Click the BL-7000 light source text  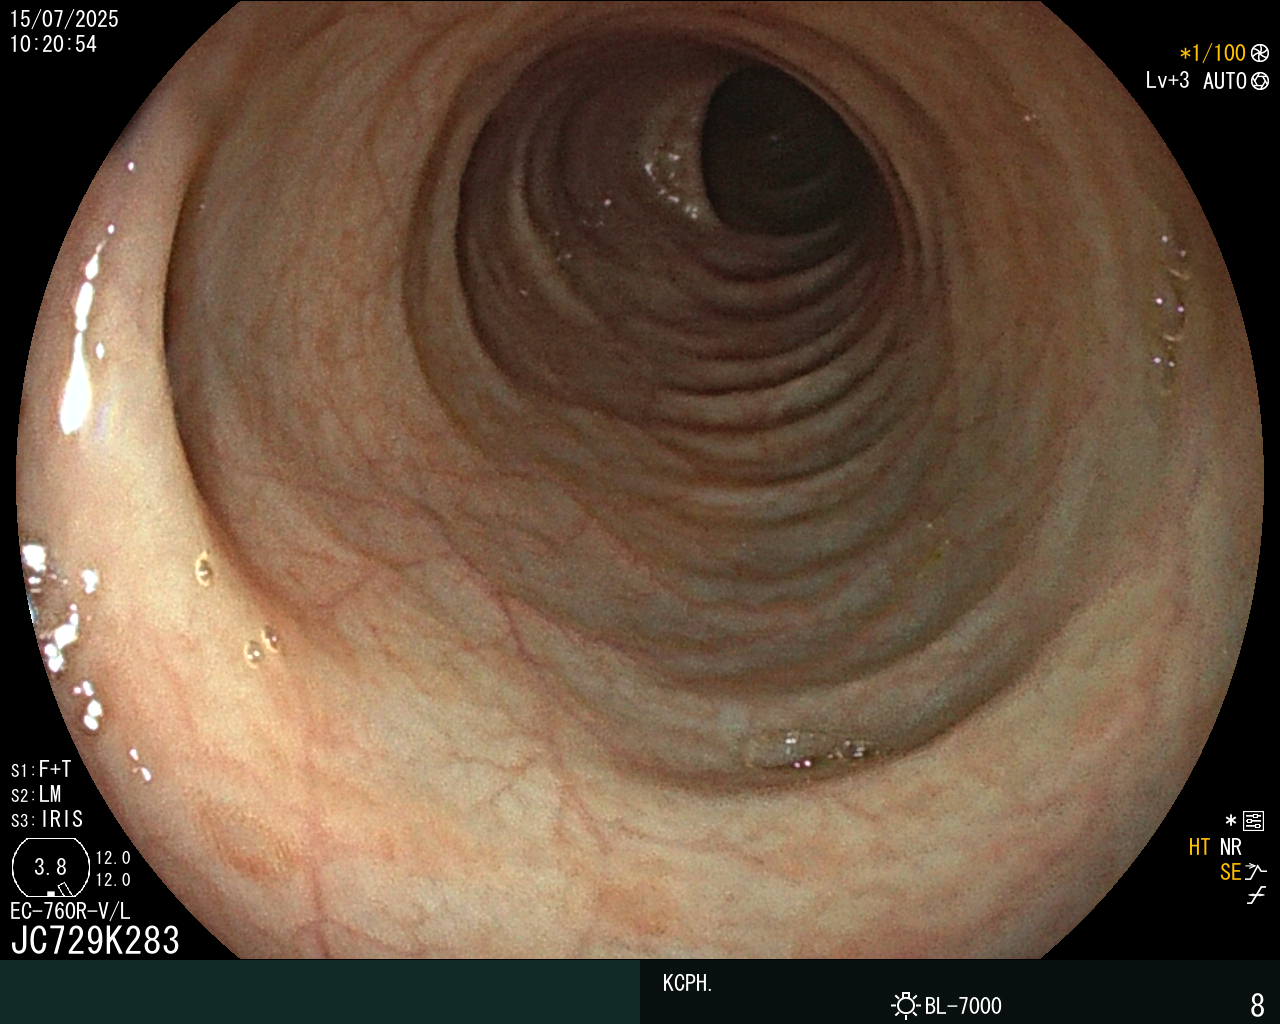(963, 1005)
